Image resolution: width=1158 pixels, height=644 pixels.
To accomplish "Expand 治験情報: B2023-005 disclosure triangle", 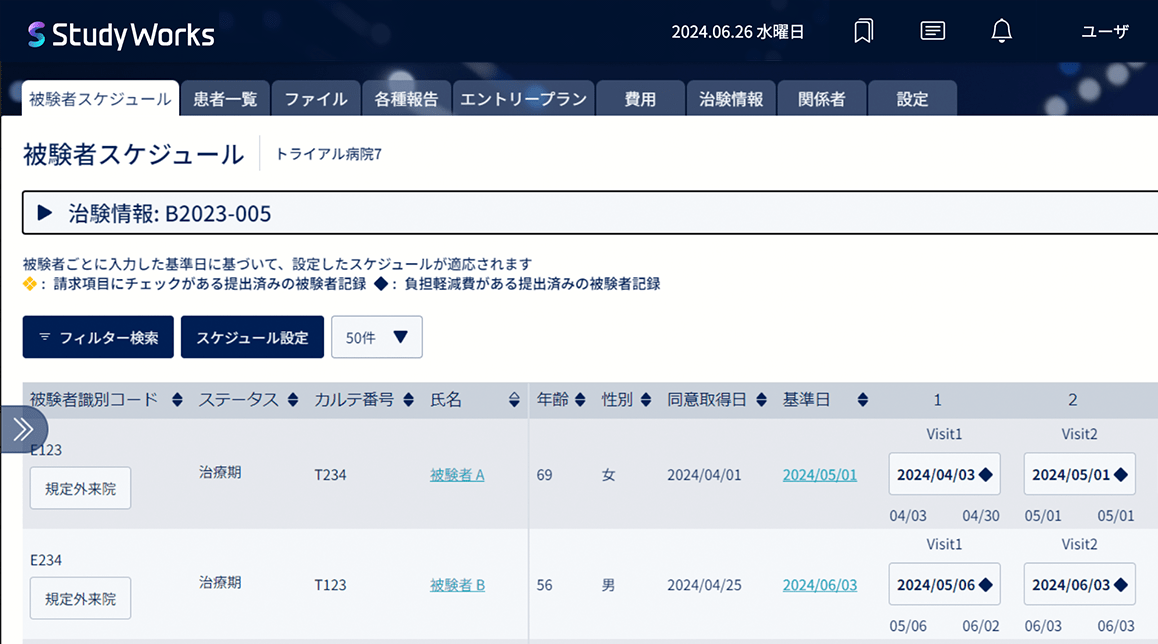I will pos(45,213).
